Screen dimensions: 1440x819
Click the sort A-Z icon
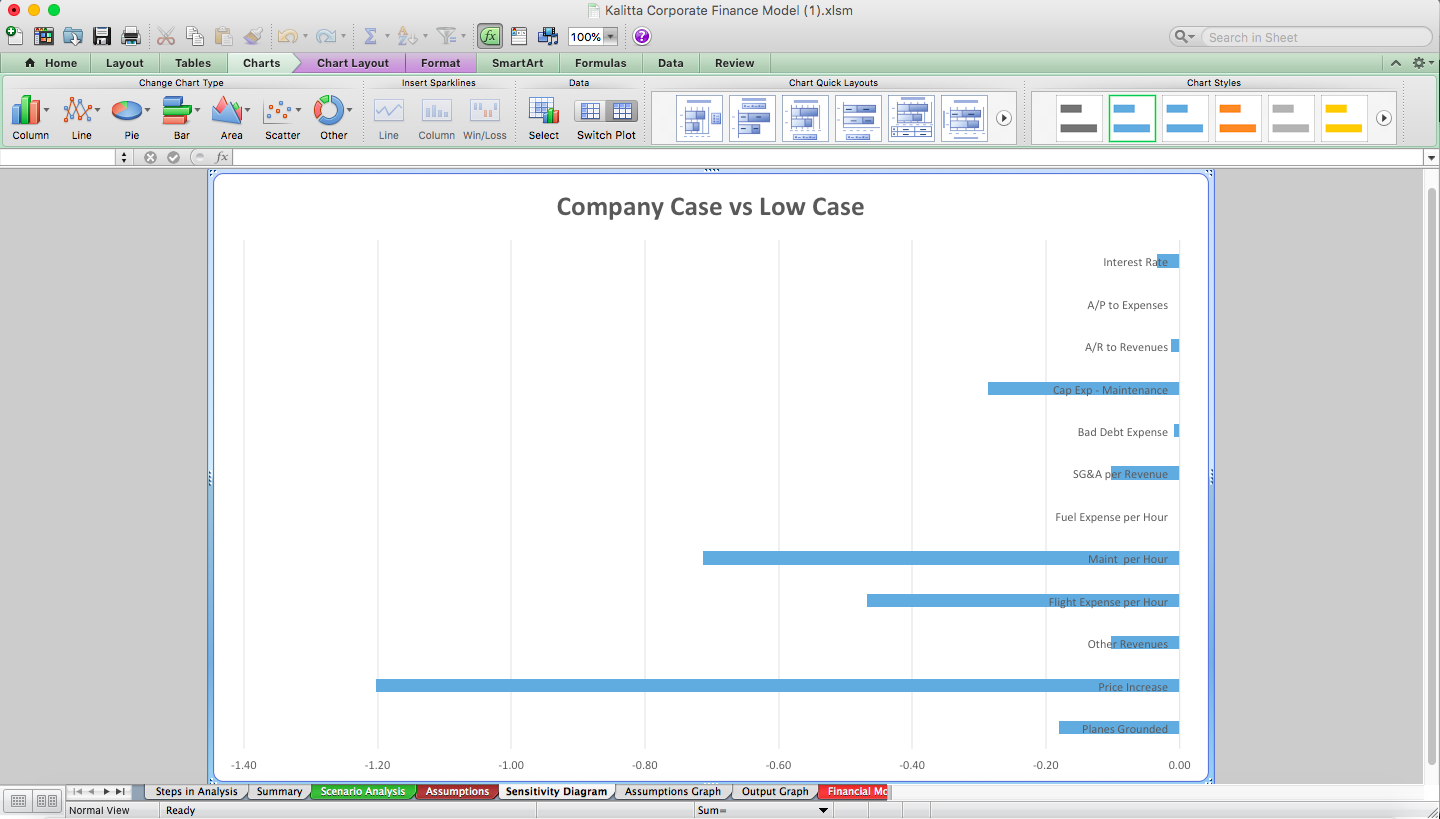[x=406, y=36]
